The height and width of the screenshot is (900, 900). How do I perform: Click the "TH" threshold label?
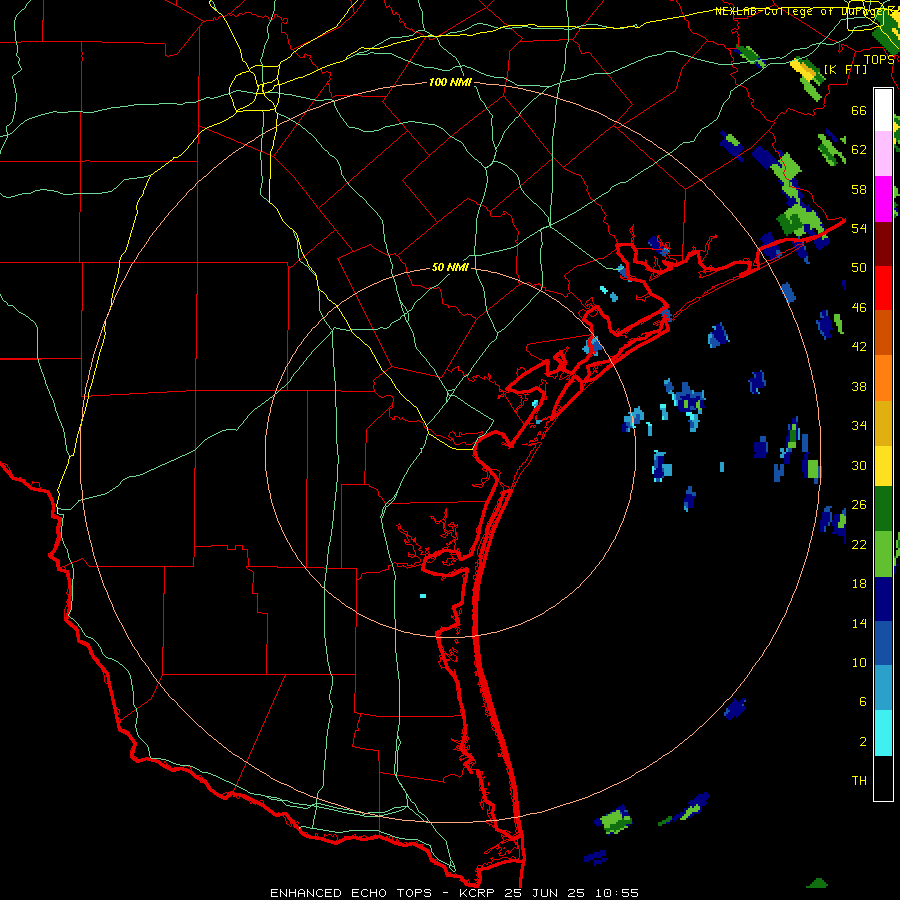coord(859,781)
